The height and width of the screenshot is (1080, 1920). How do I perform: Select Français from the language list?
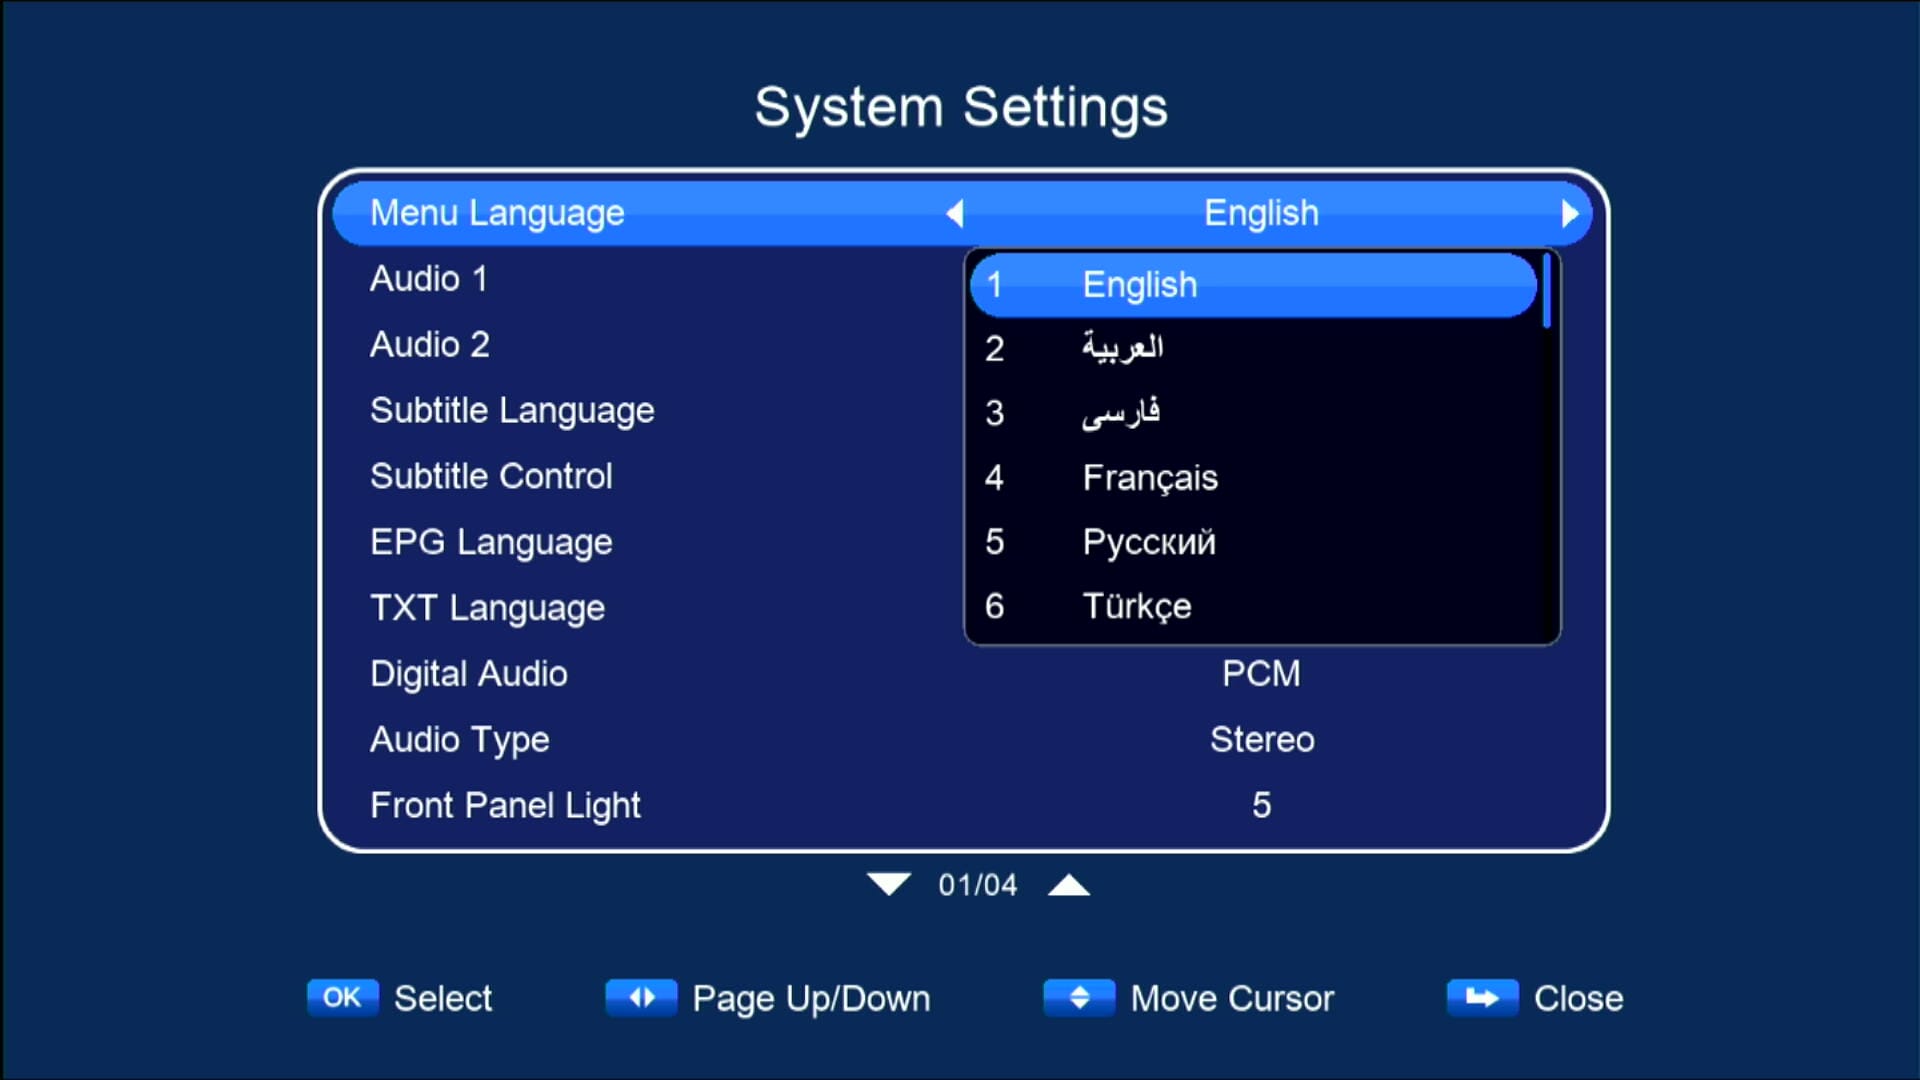(x=1149, y=478)
